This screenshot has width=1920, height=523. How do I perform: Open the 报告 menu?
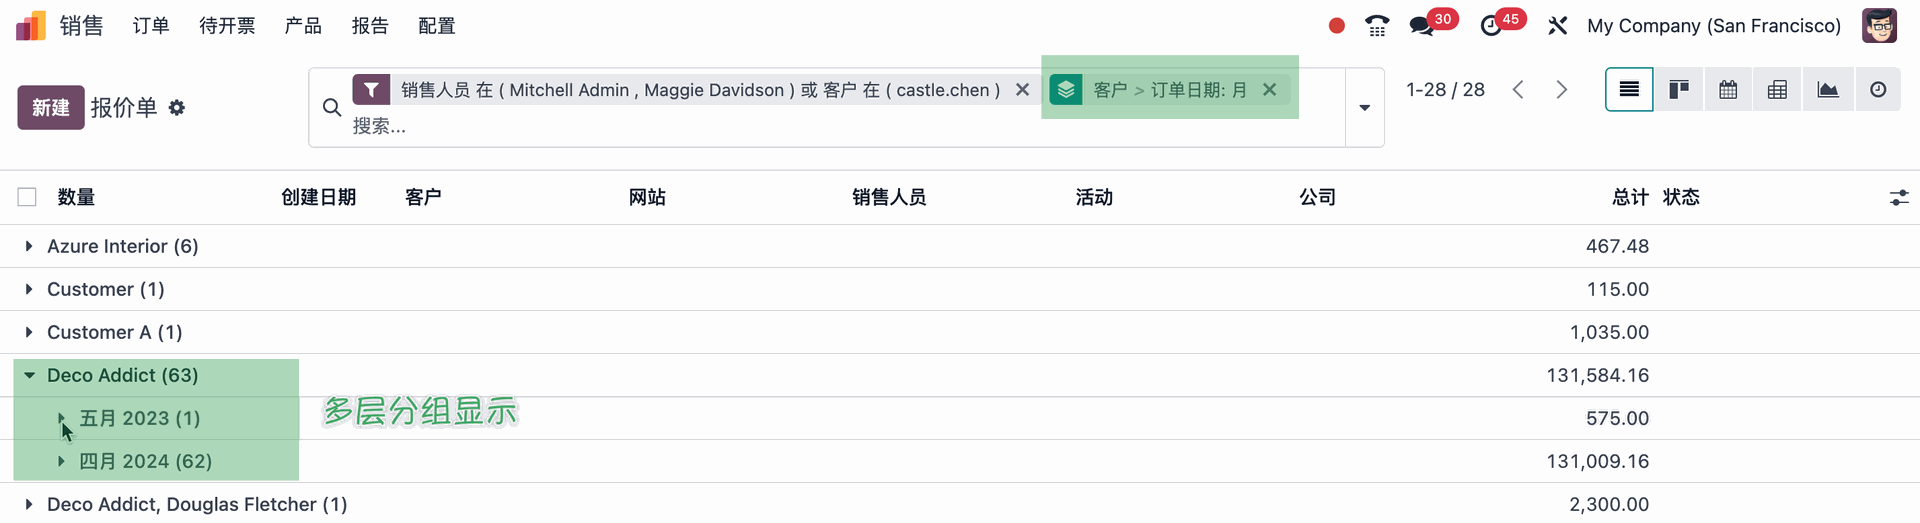[370, 26]
